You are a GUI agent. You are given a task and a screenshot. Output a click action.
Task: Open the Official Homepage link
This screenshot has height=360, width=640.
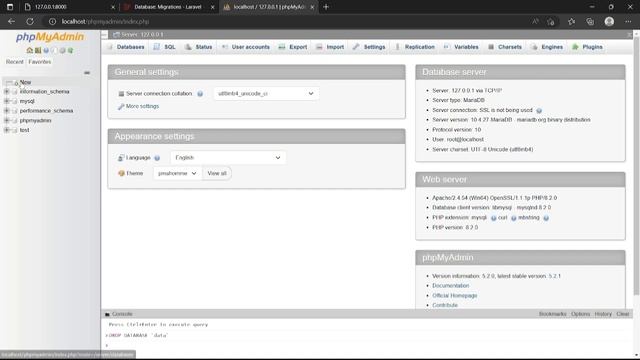tap(455, 296)
